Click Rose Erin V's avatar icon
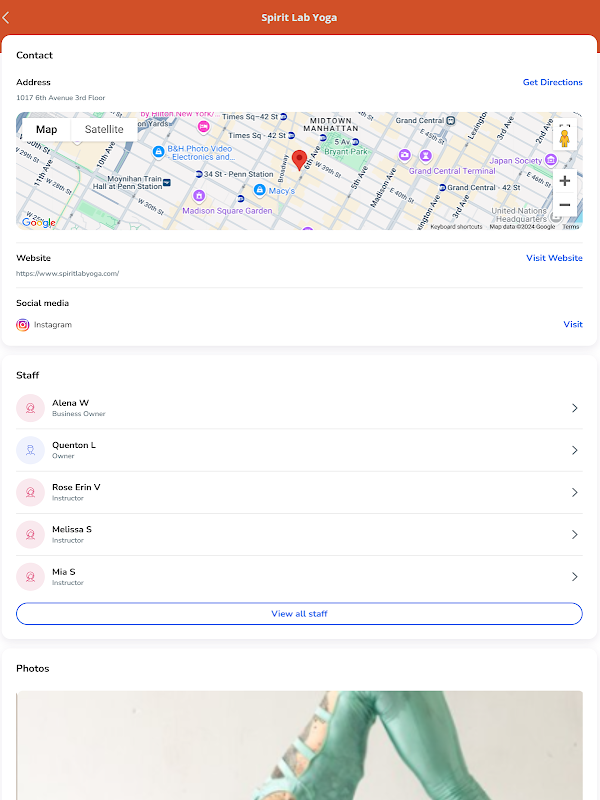 click(x=31, y=492)
